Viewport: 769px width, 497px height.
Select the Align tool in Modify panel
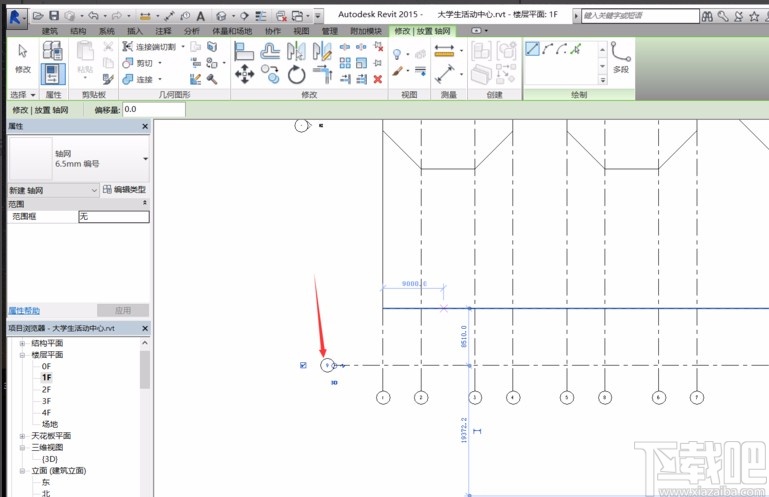pyautogui.click(x=244, y=51)
